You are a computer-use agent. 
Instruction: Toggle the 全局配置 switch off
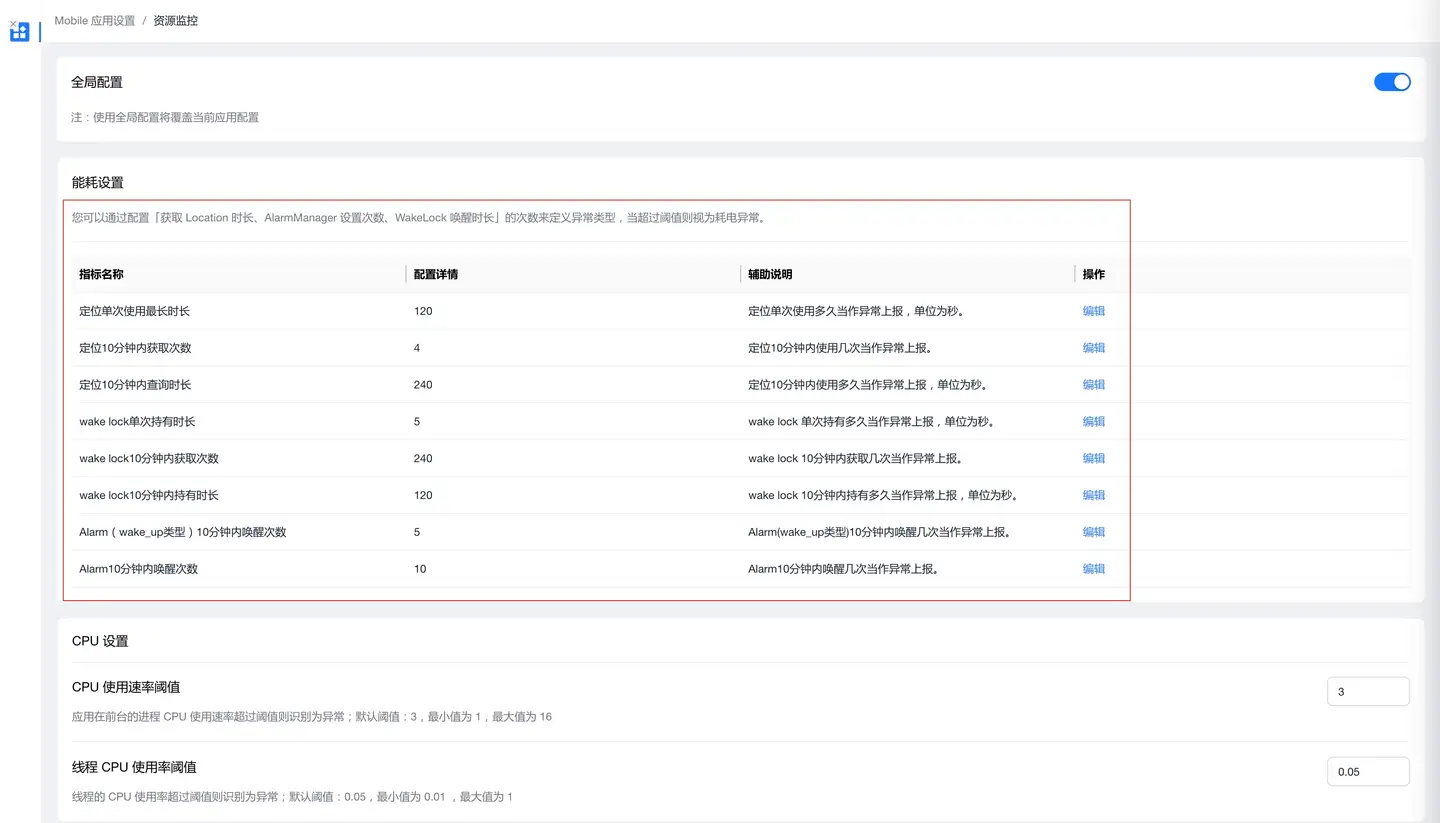[1391, 82]
